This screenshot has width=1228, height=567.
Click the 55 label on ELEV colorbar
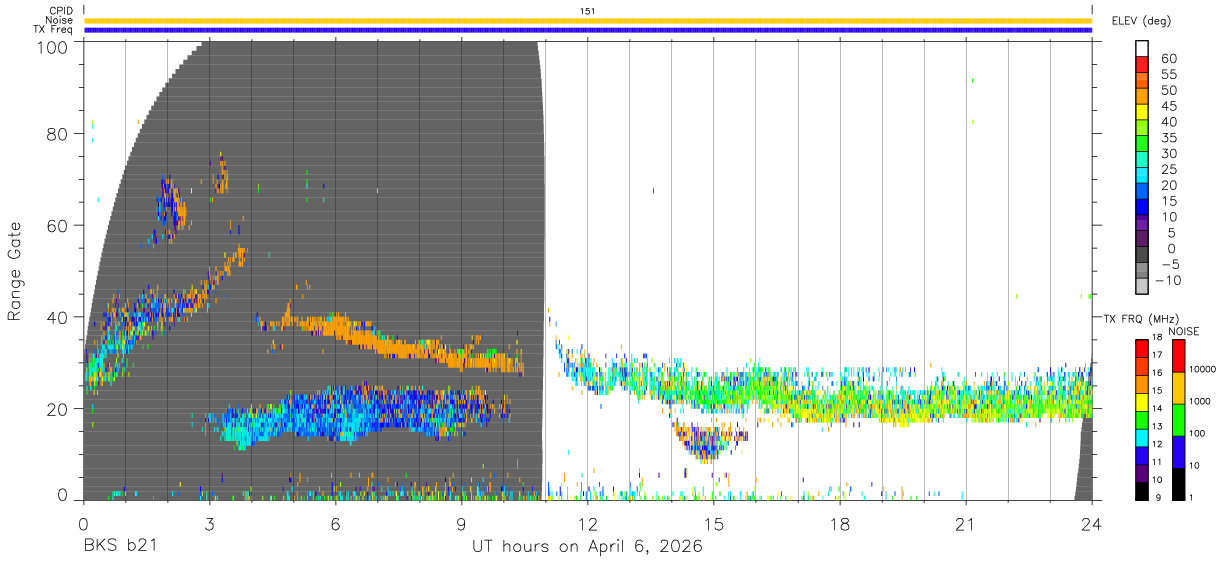click(1167, 74)
